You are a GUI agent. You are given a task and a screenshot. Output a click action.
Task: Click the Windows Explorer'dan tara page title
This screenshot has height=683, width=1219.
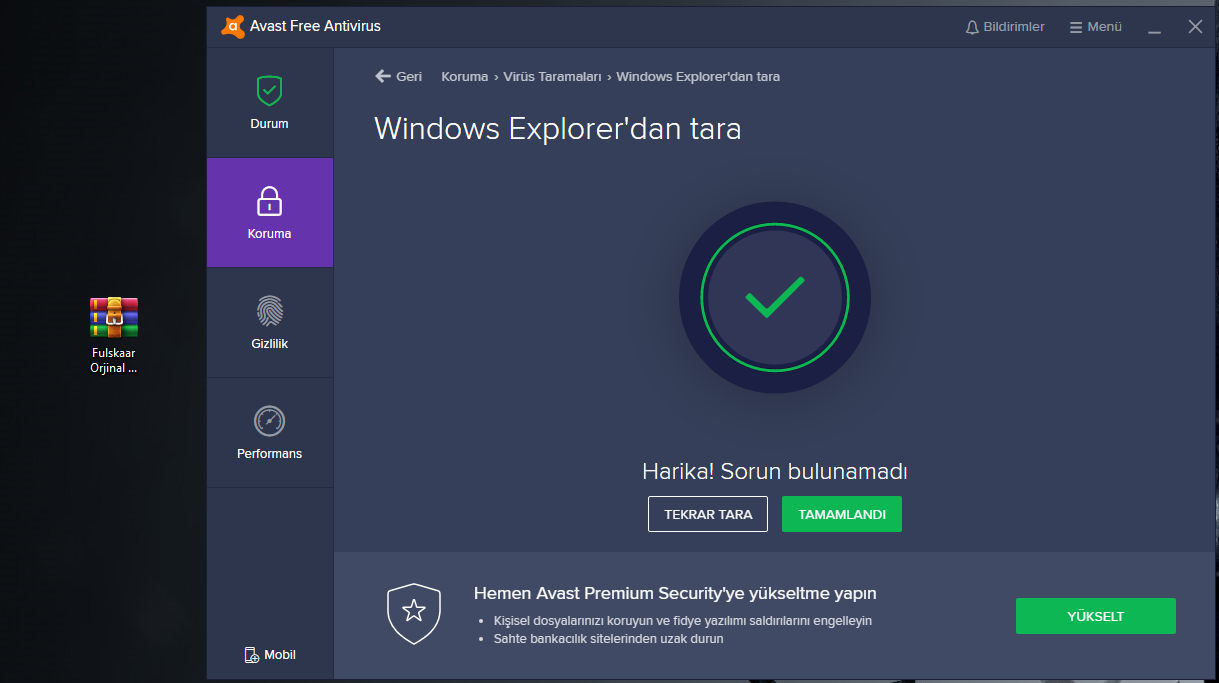(x=558, y=129)
